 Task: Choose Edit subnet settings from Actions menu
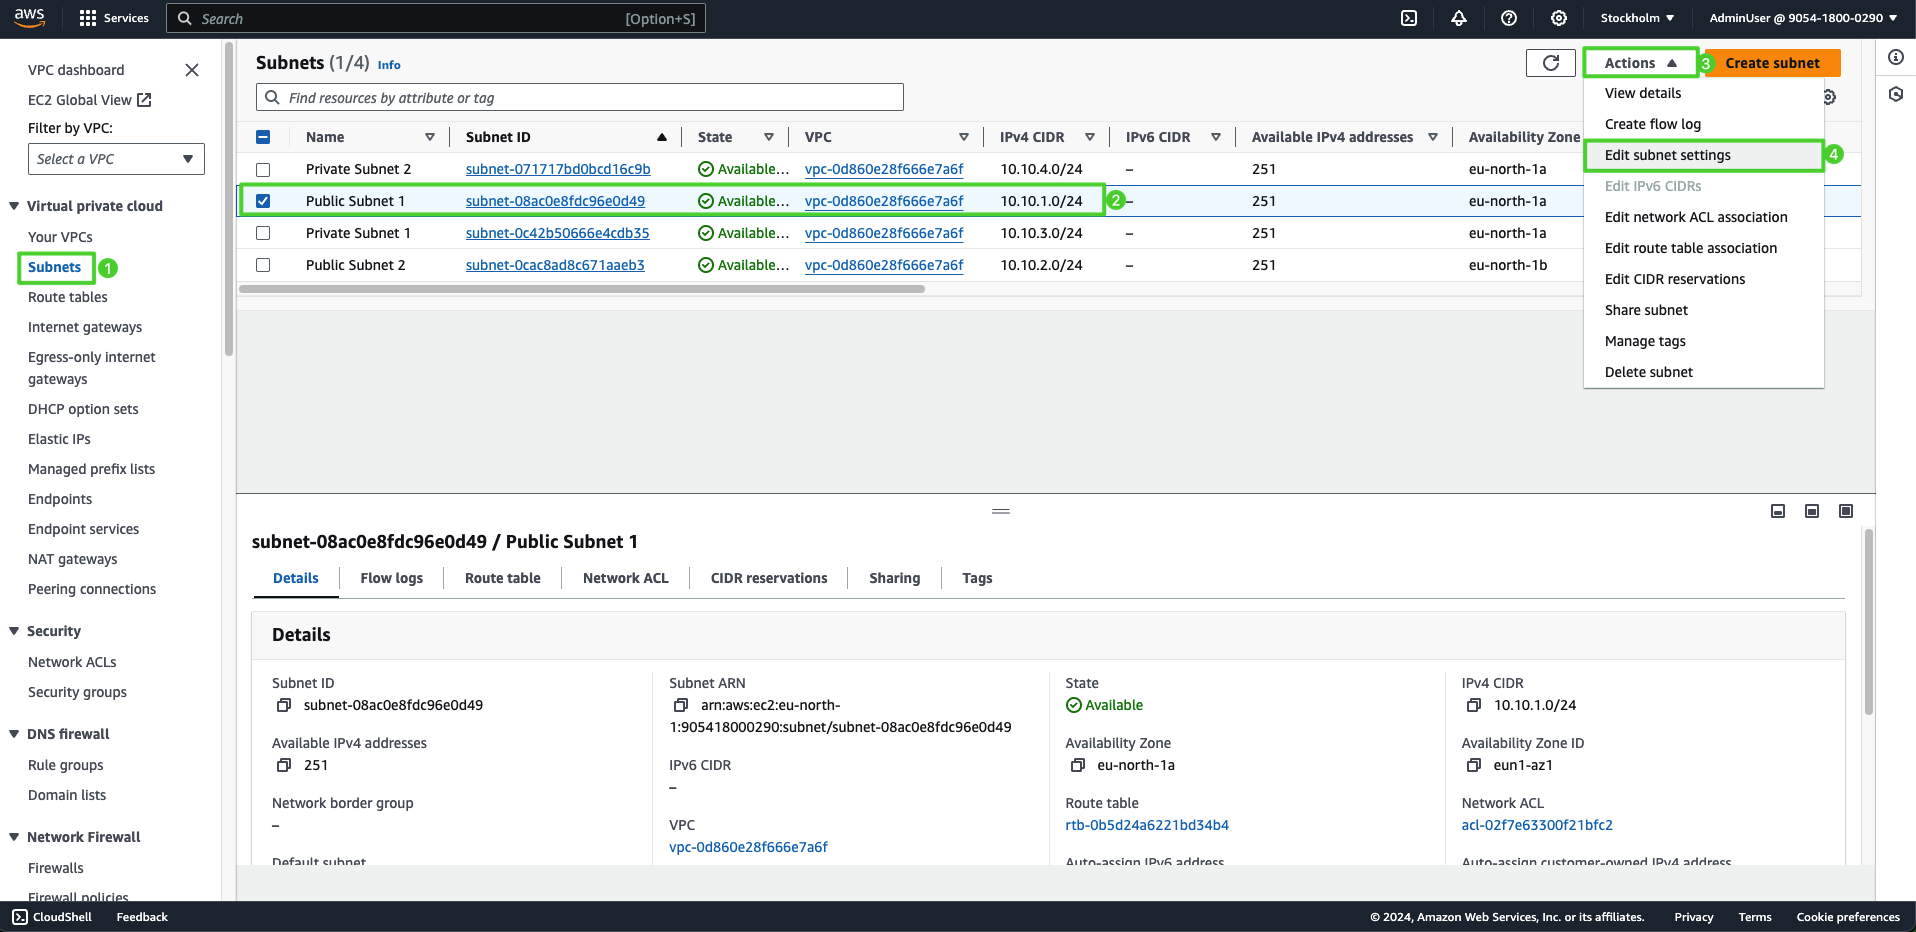(1667, 155)
